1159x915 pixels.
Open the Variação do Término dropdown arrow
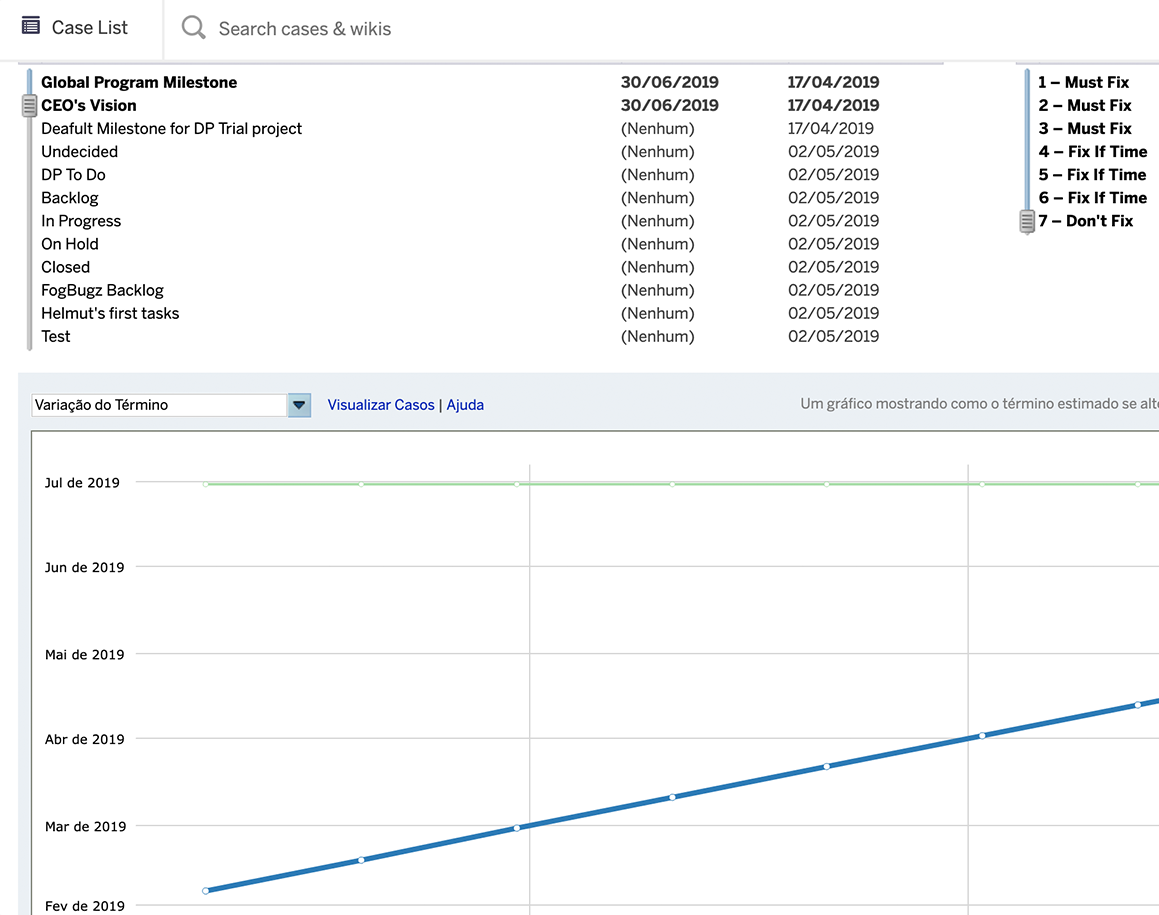click(299, 405)
